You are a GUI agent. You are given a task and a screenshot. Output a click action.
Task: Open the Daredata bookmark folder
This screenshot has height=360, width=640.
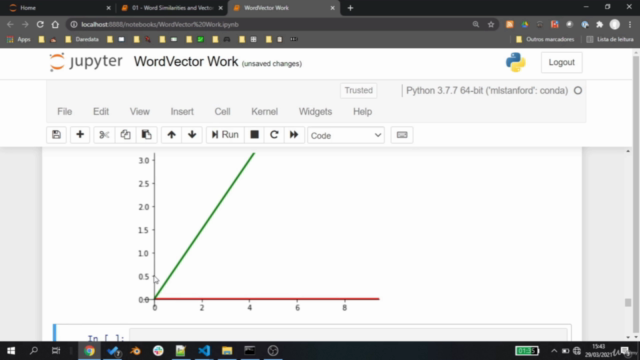82,39
